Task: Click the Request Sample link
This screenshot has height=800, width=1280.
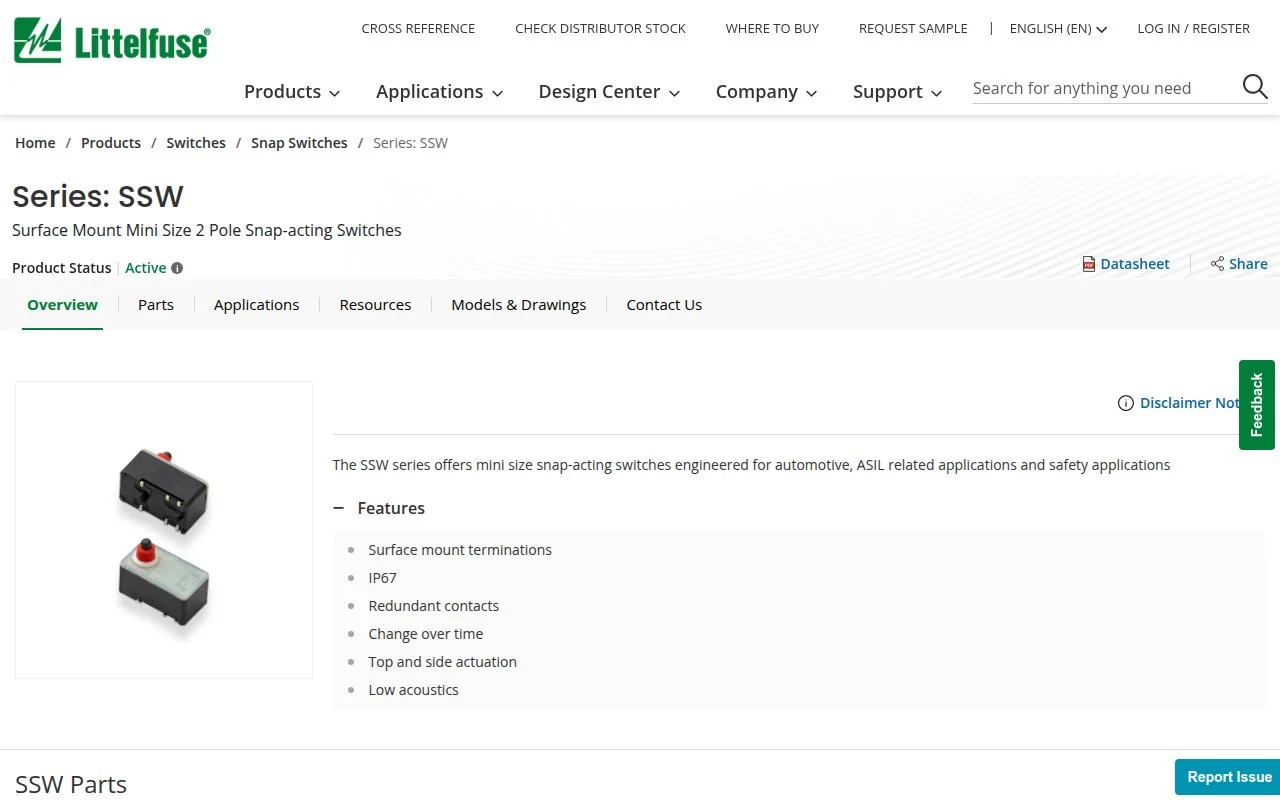Action: click(913, 28)
